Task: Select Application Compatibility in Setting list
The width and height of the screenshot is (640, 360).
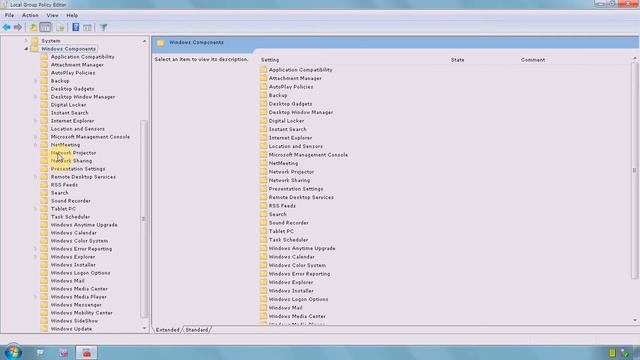Action: coord(300,70)
